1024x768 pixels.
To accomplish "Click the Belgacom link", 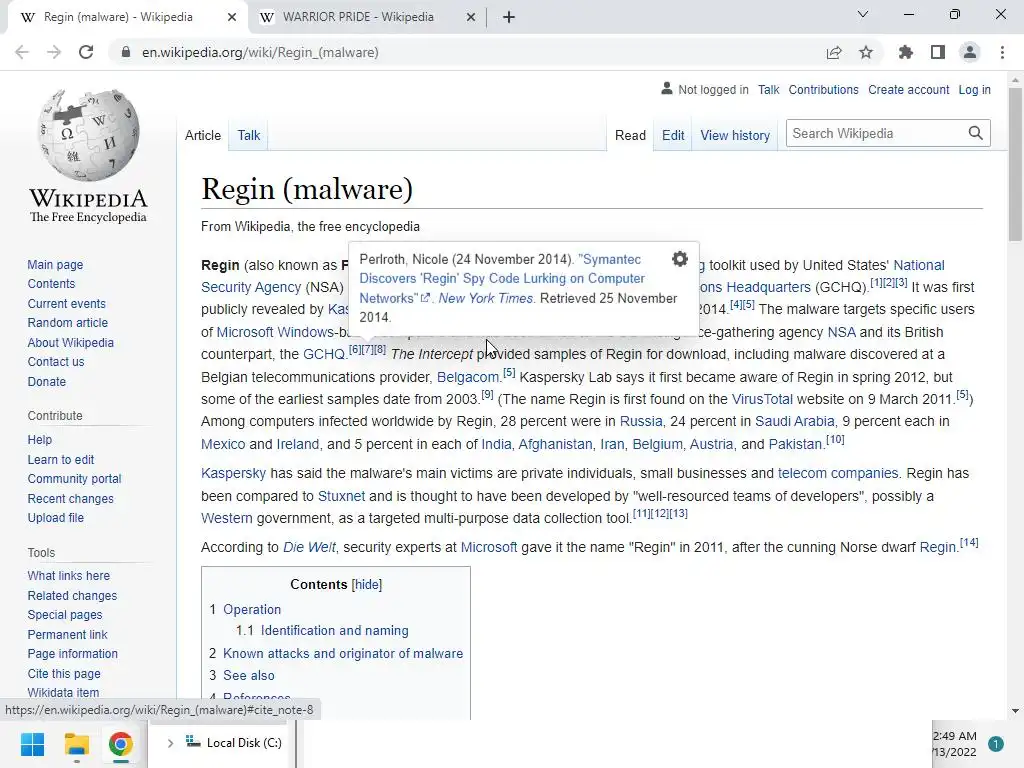I will coord(468,377).
